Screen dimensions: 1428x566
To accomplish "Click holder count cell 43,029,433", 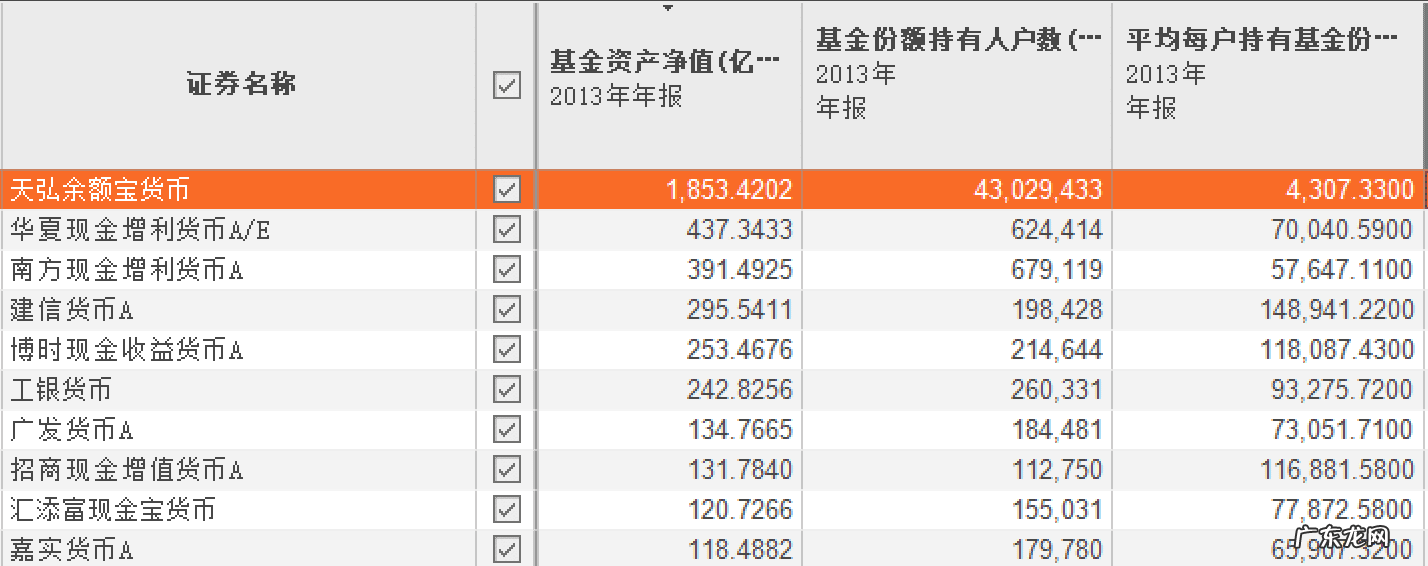I will [957, 190].
